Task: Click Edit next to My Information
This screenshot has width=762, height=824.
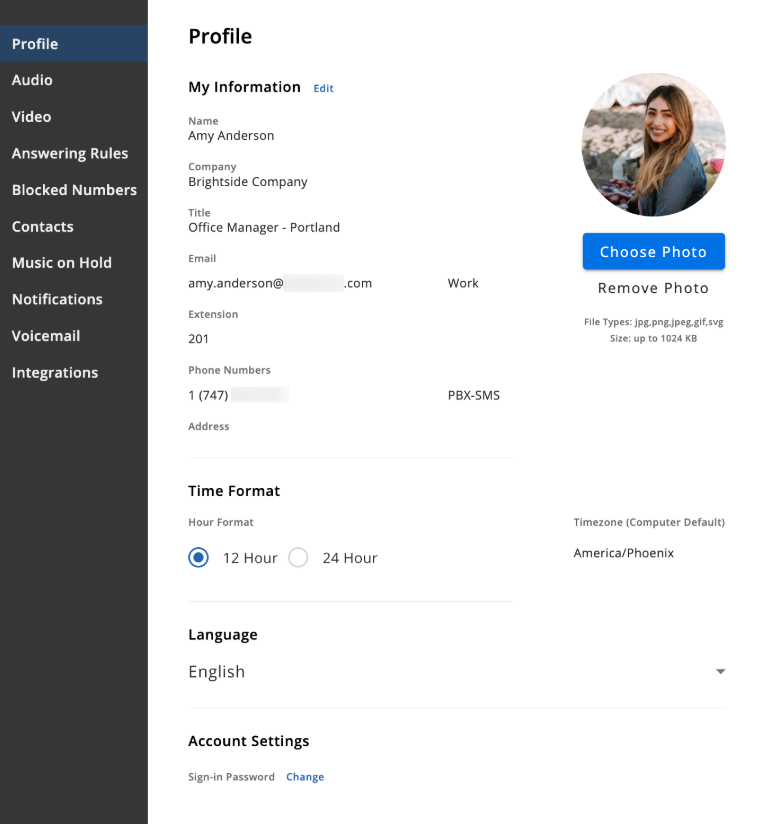Action: pyautogui.click(x=323, y=88)
